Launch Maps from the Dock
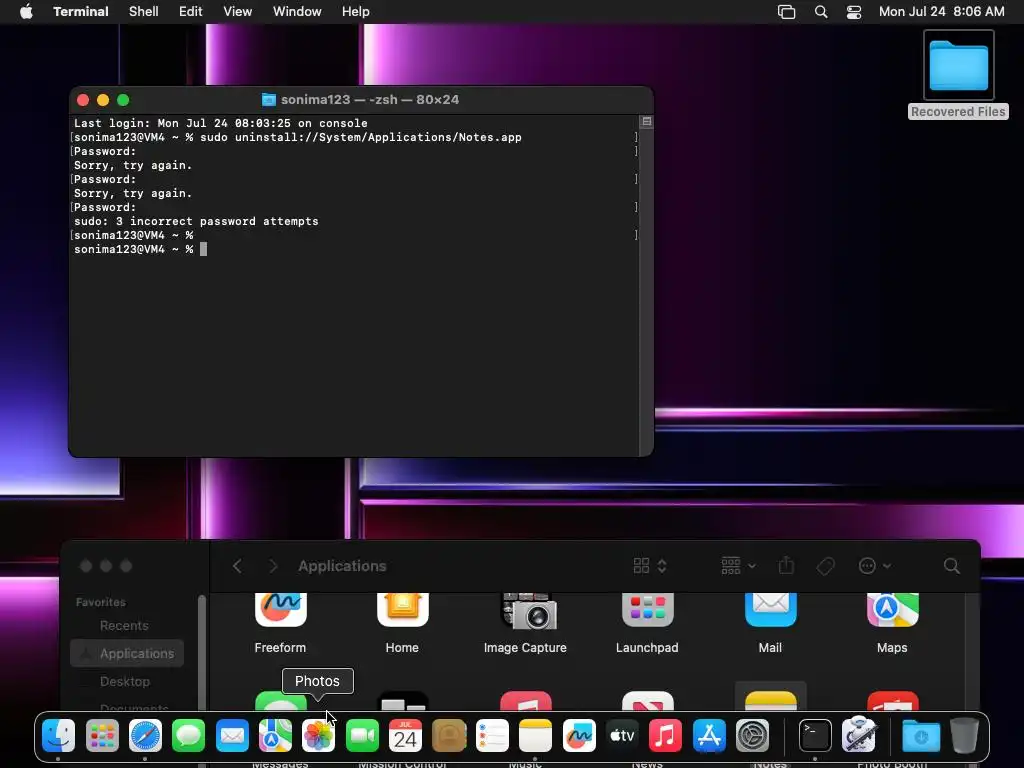 (x=275, y=735)
